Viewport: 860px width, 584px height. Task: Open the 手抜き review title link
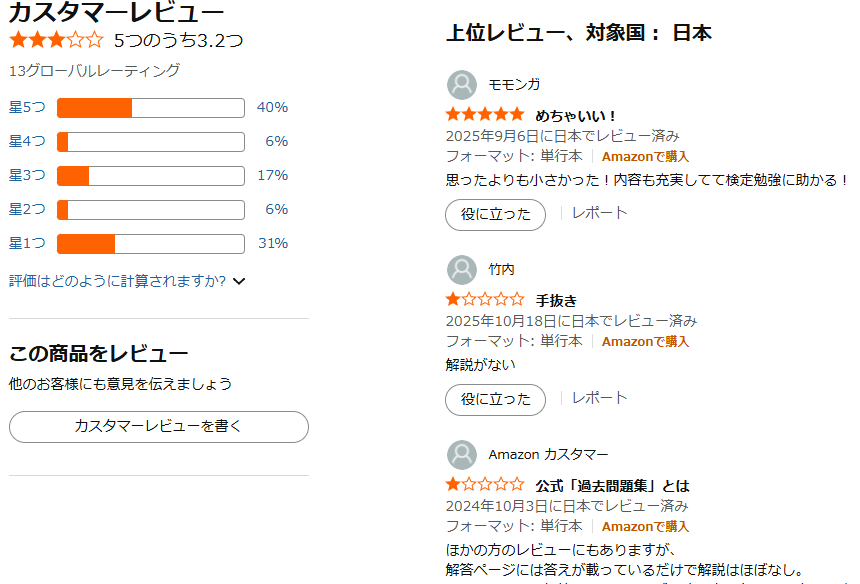point(556,301)
